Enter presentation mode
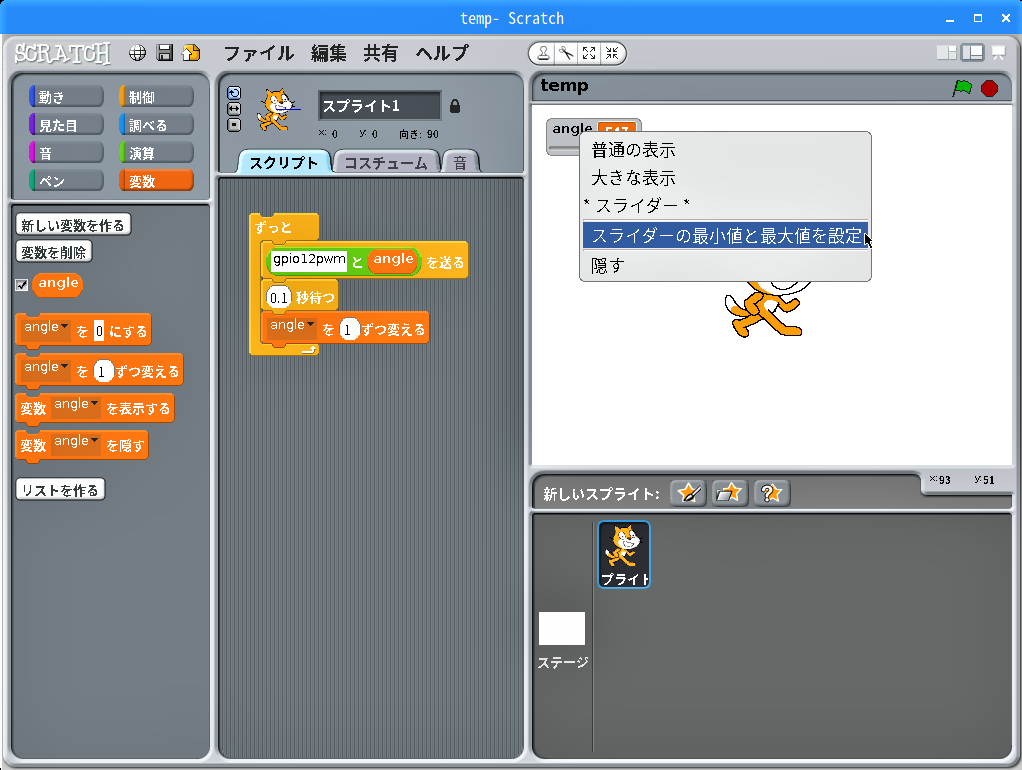The width and height of the screenshot is (1022, 770). tap(999, 53)
